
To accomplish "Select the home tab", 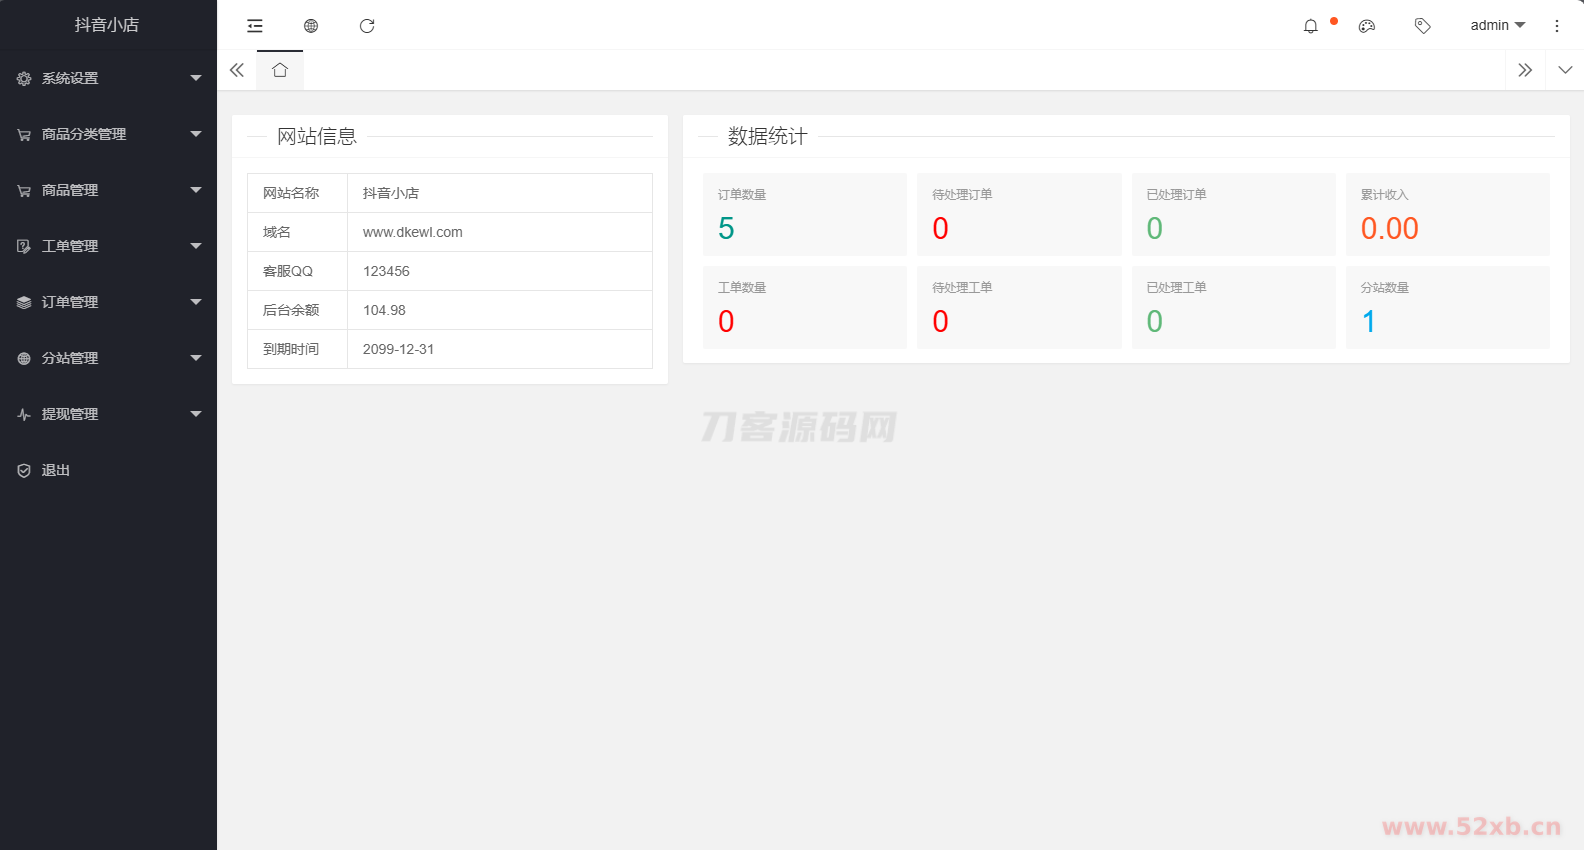I will pyautogui.click(x=280, y=70).
